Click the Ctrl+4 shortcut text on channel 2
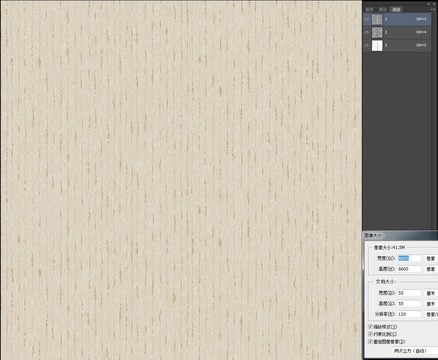 (x=421, y=32)
